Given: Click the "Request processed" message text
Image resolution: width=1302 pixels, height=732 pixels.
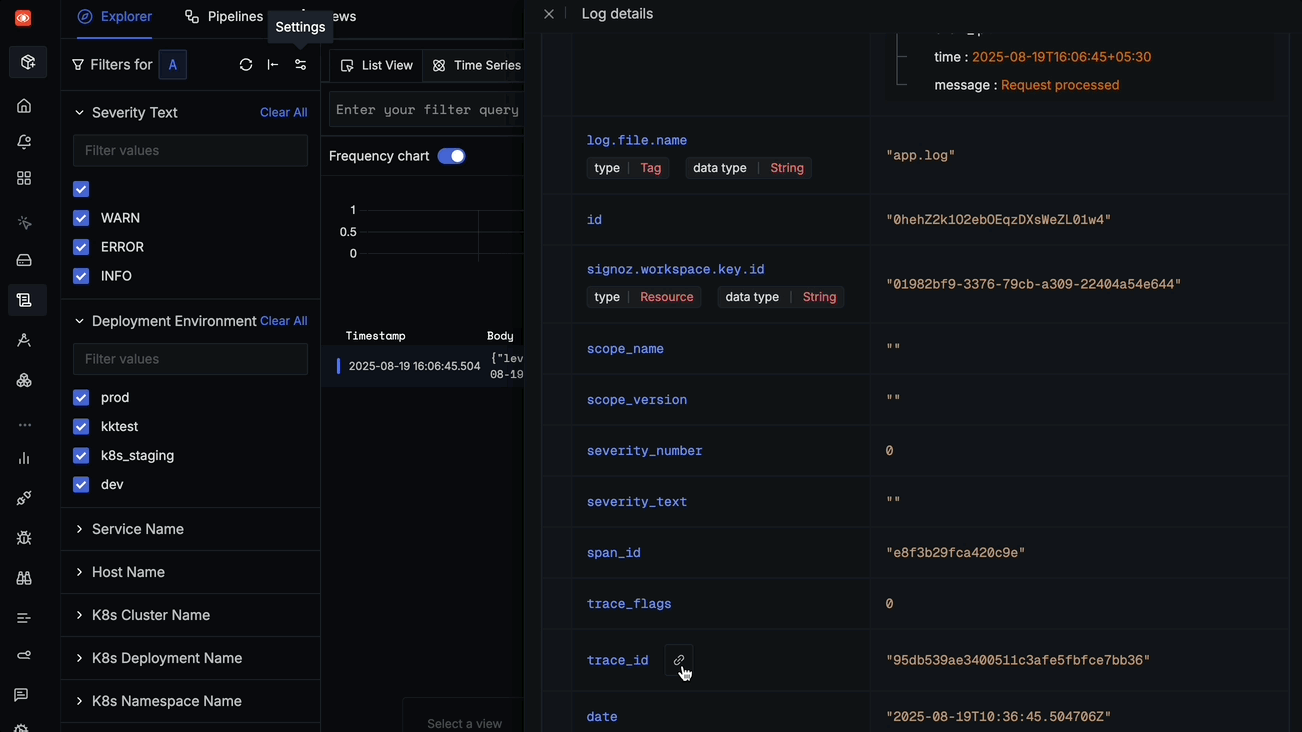Looking at the screenshot, I should pos(1060,85).
